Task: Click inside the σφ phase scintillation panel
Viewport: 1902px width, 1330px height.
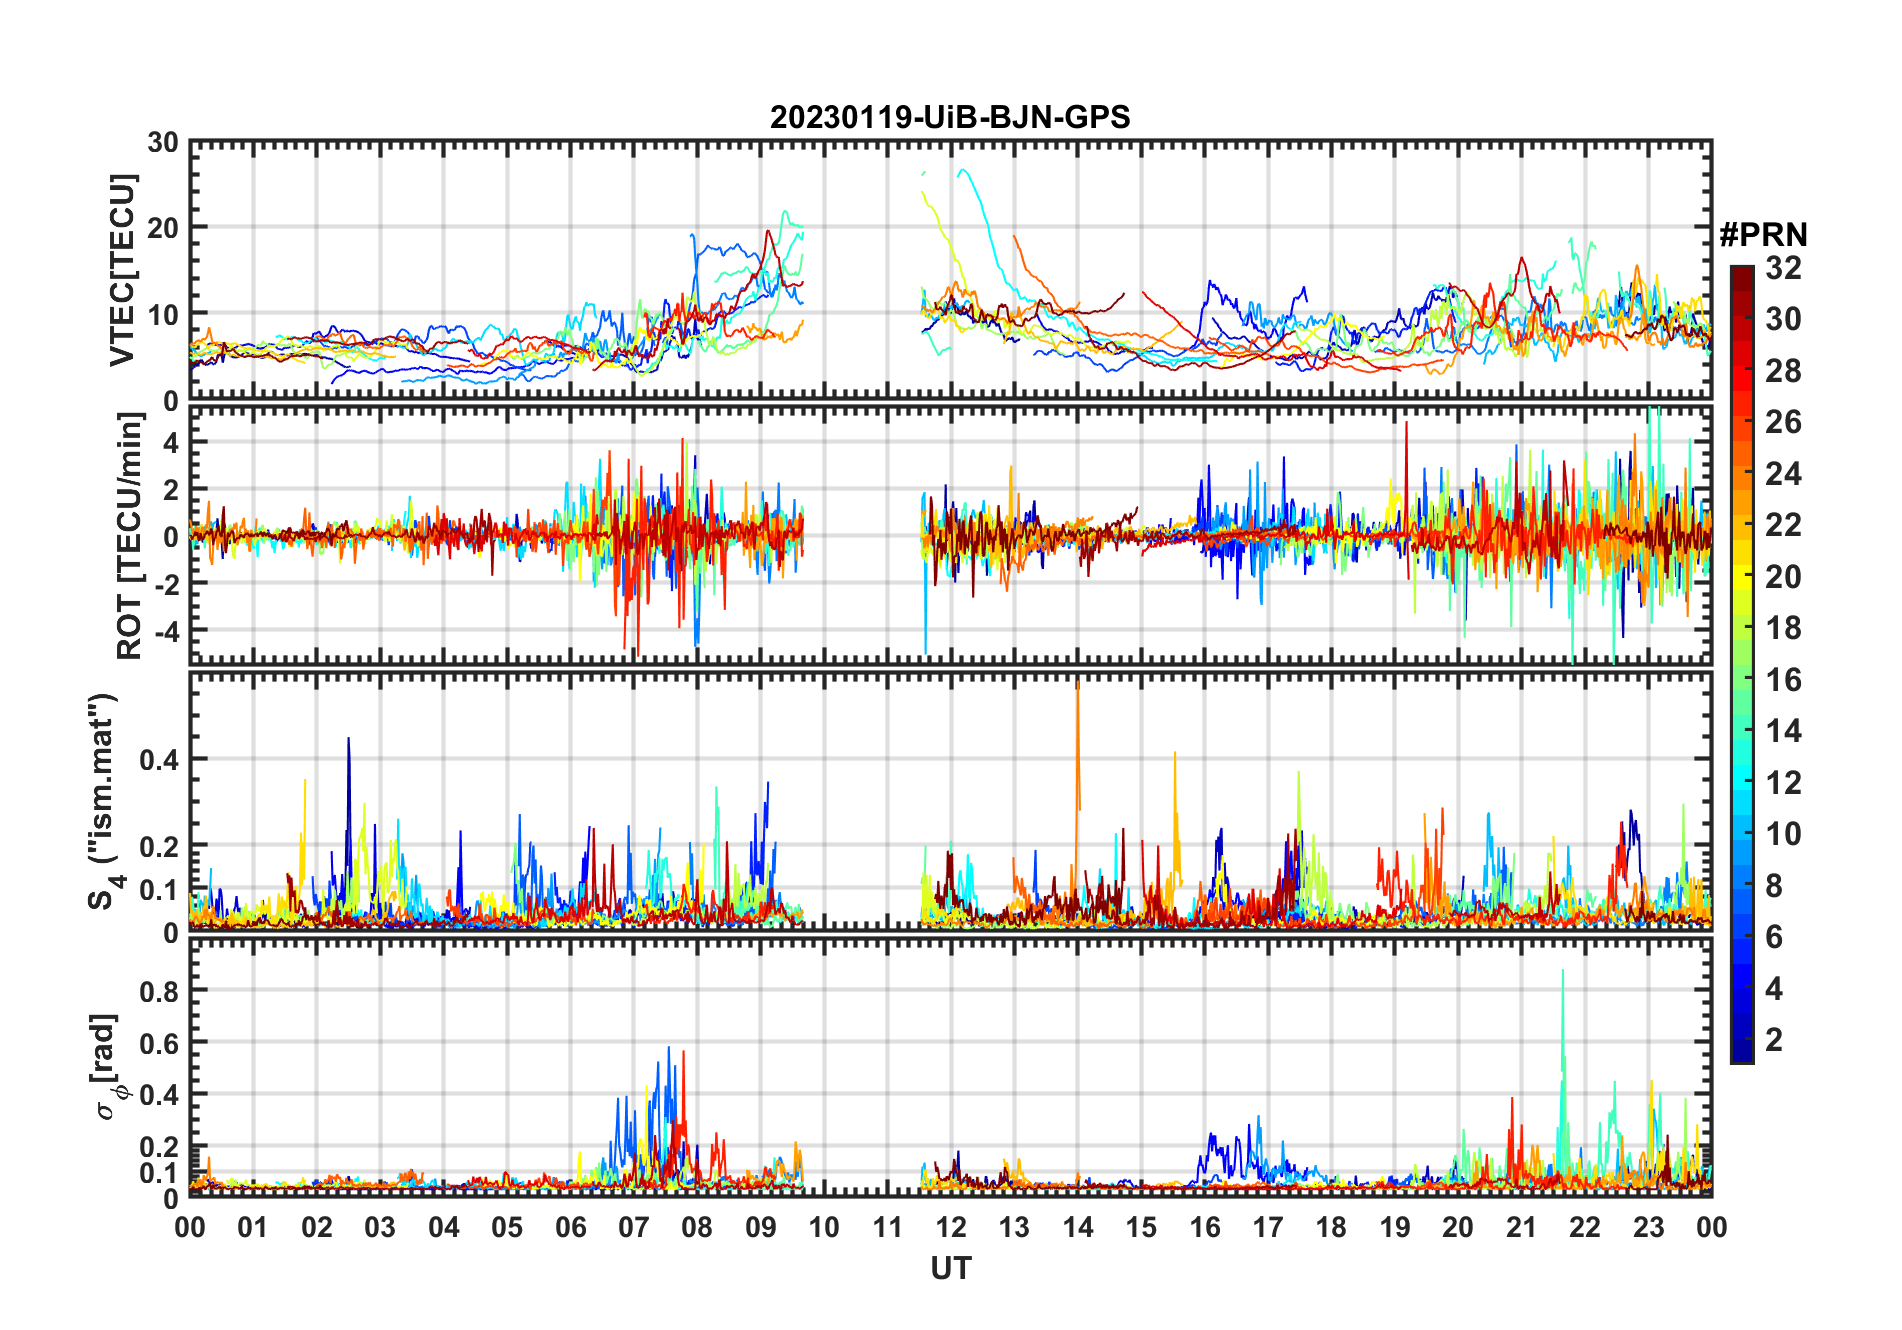Action: 951,1066
